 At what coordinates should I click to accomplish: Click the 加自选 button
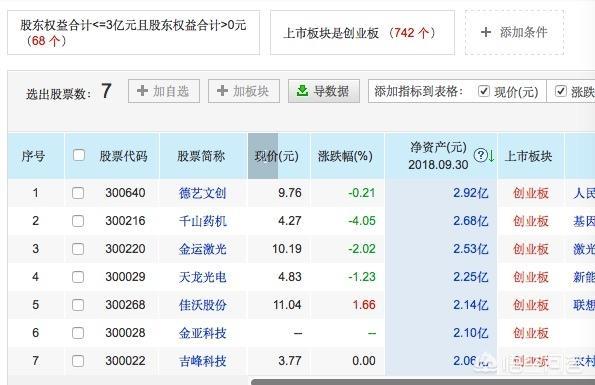pyautogui.click(x=164, y=91)
